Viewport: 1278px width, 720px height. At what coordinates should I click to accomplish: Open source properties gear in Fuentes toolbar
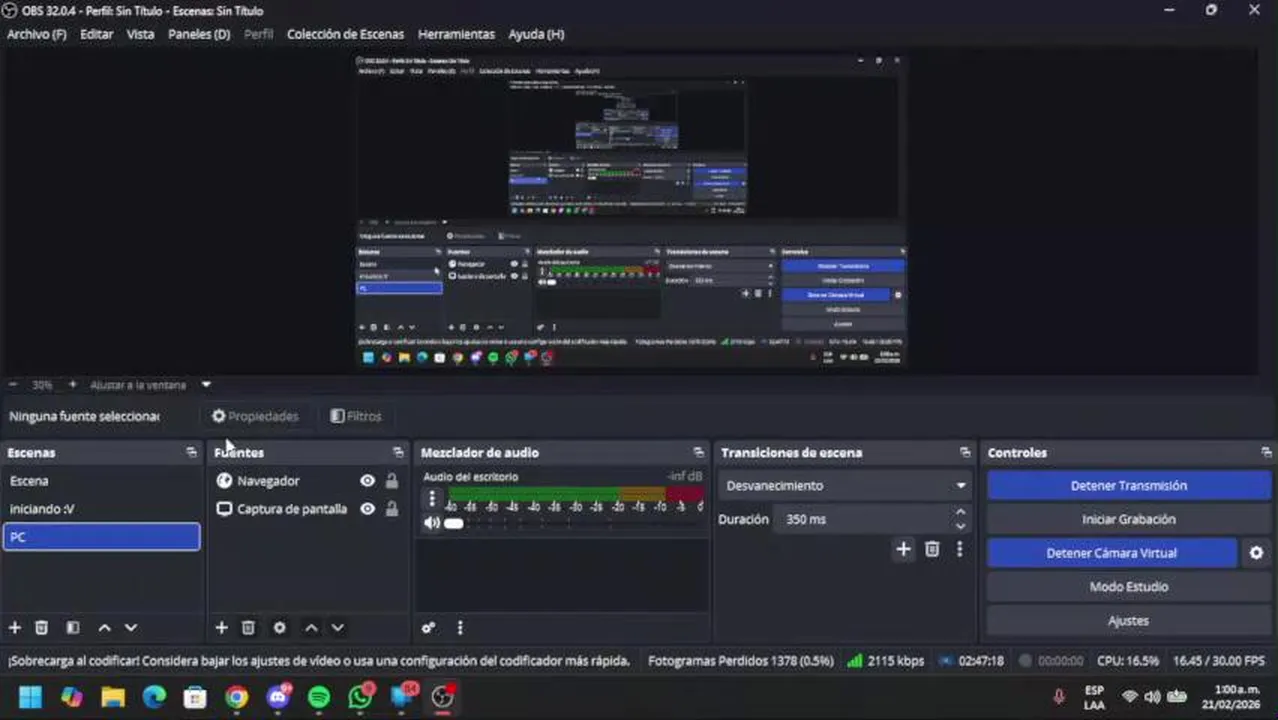point(280,628)
